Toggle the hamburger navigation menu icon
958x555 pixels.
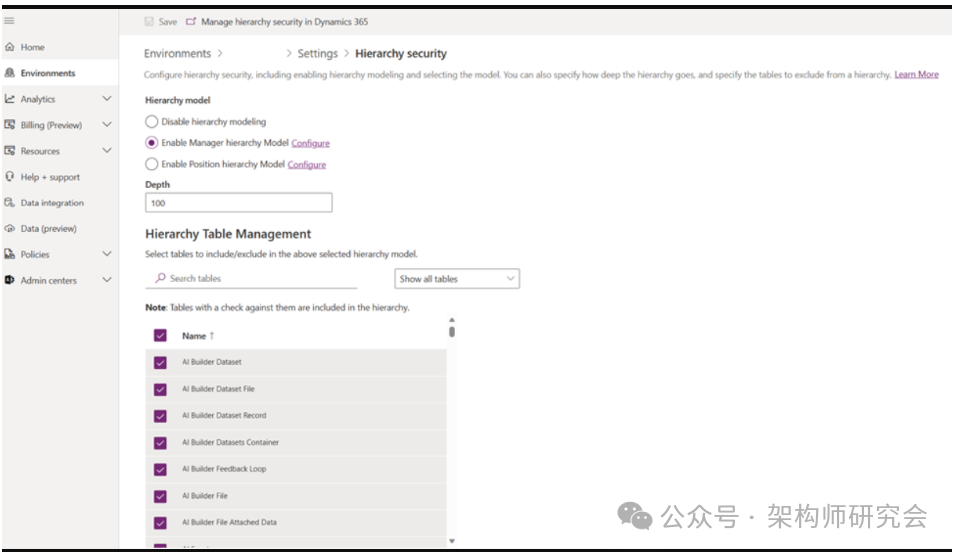point(9,21)
